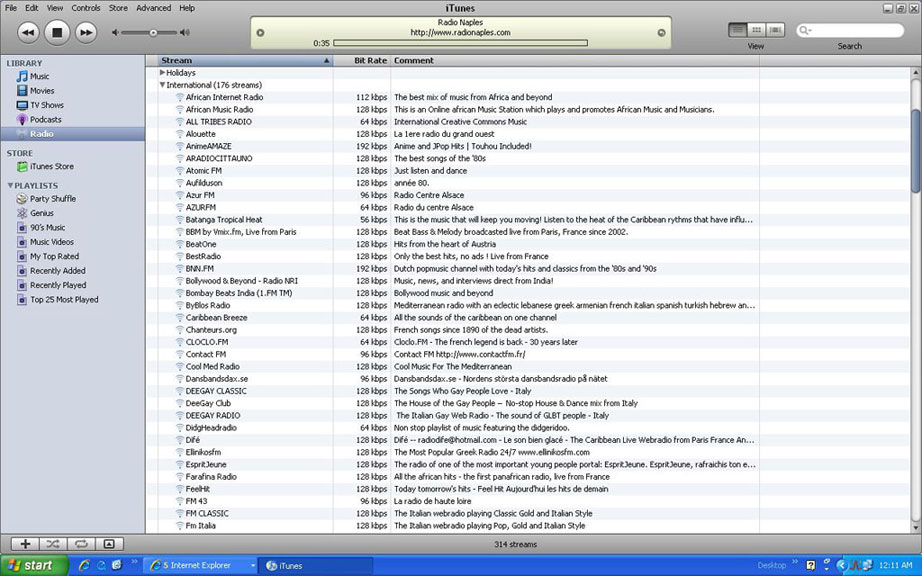This screenshot has width=922, height=576.
Task: Toggle repeat mode
Action: coord(81,544)
